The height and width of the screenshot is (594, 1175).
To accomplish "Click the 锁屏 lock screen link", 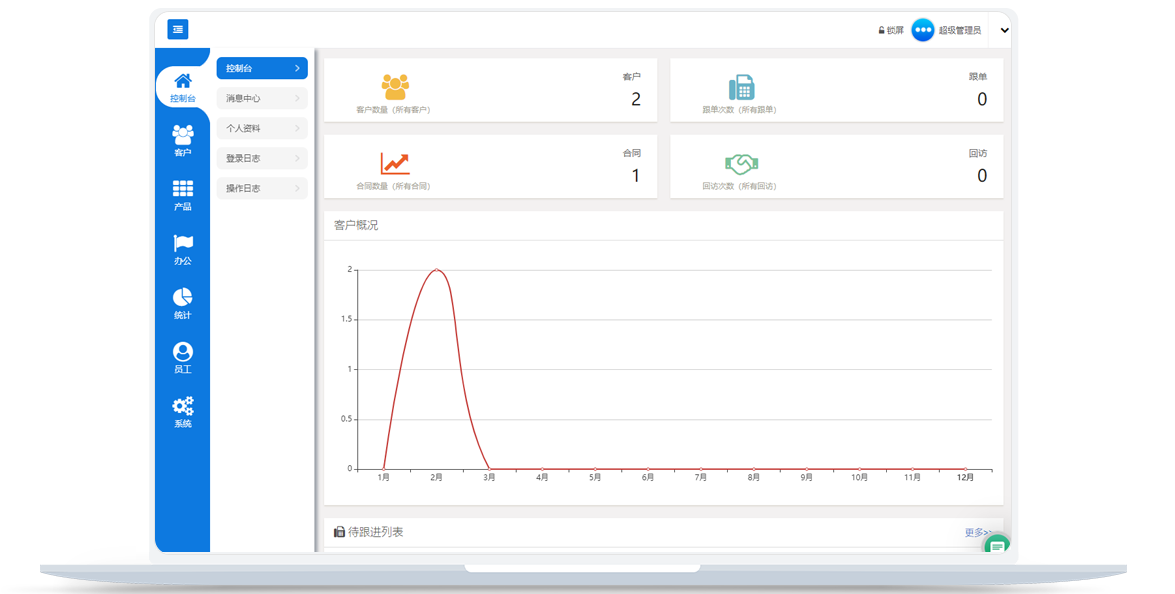I will (890, 30).
